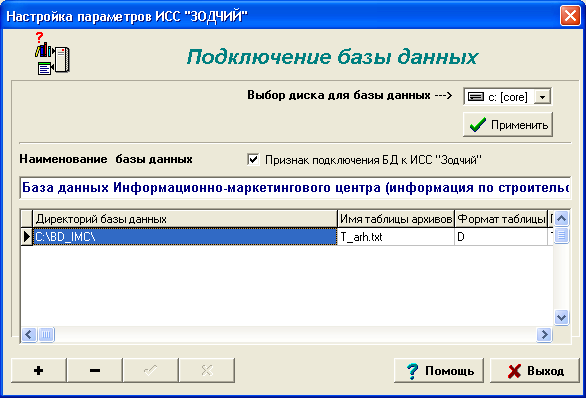The width and height of the screenshot is (586, 398).
Task: Click the add record plus button
Action: pyautogui.click(x=38, y=370)
